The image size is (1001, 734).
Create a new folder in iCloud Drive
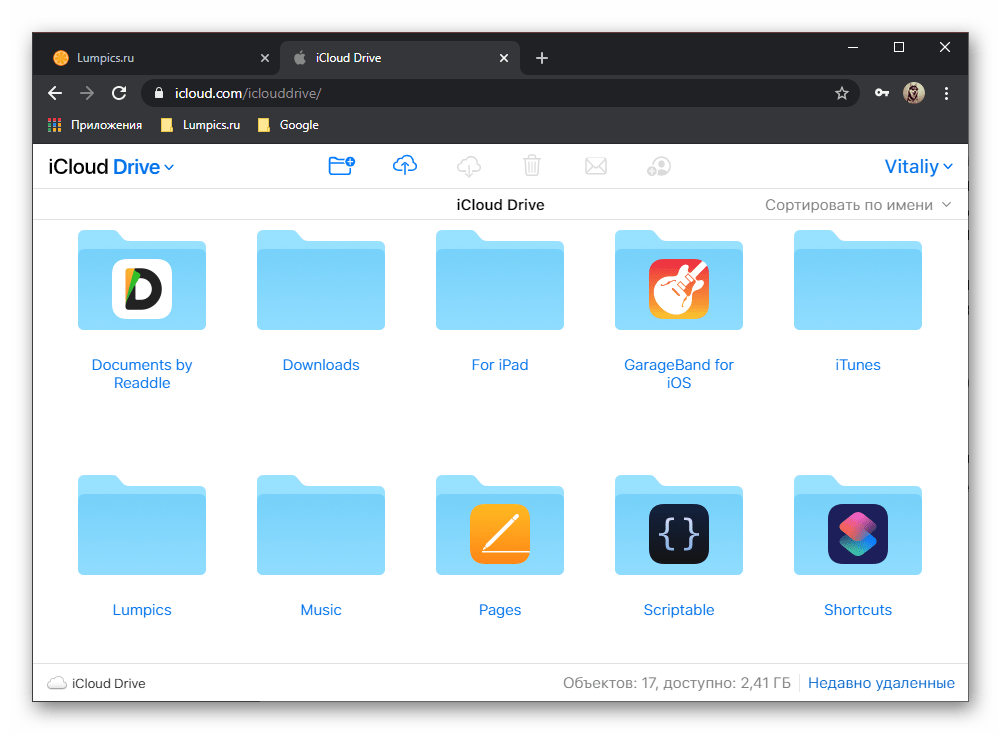pos(342,166)
